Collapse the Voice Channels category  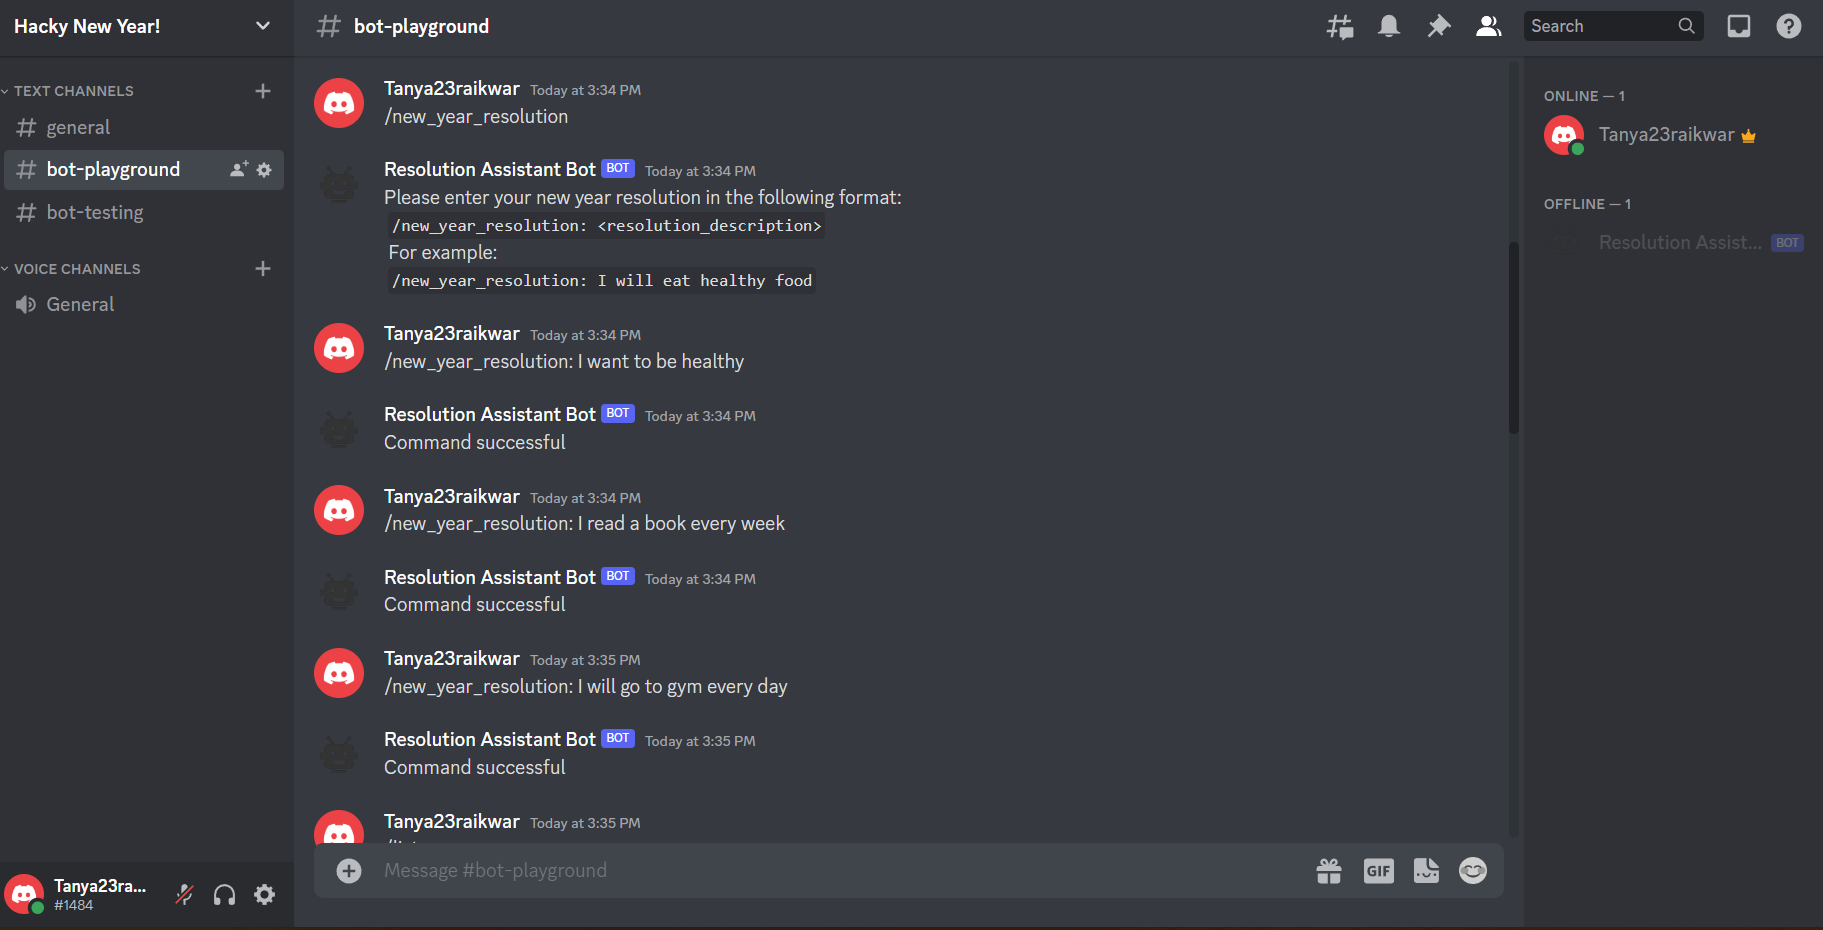tap(71, 269)
